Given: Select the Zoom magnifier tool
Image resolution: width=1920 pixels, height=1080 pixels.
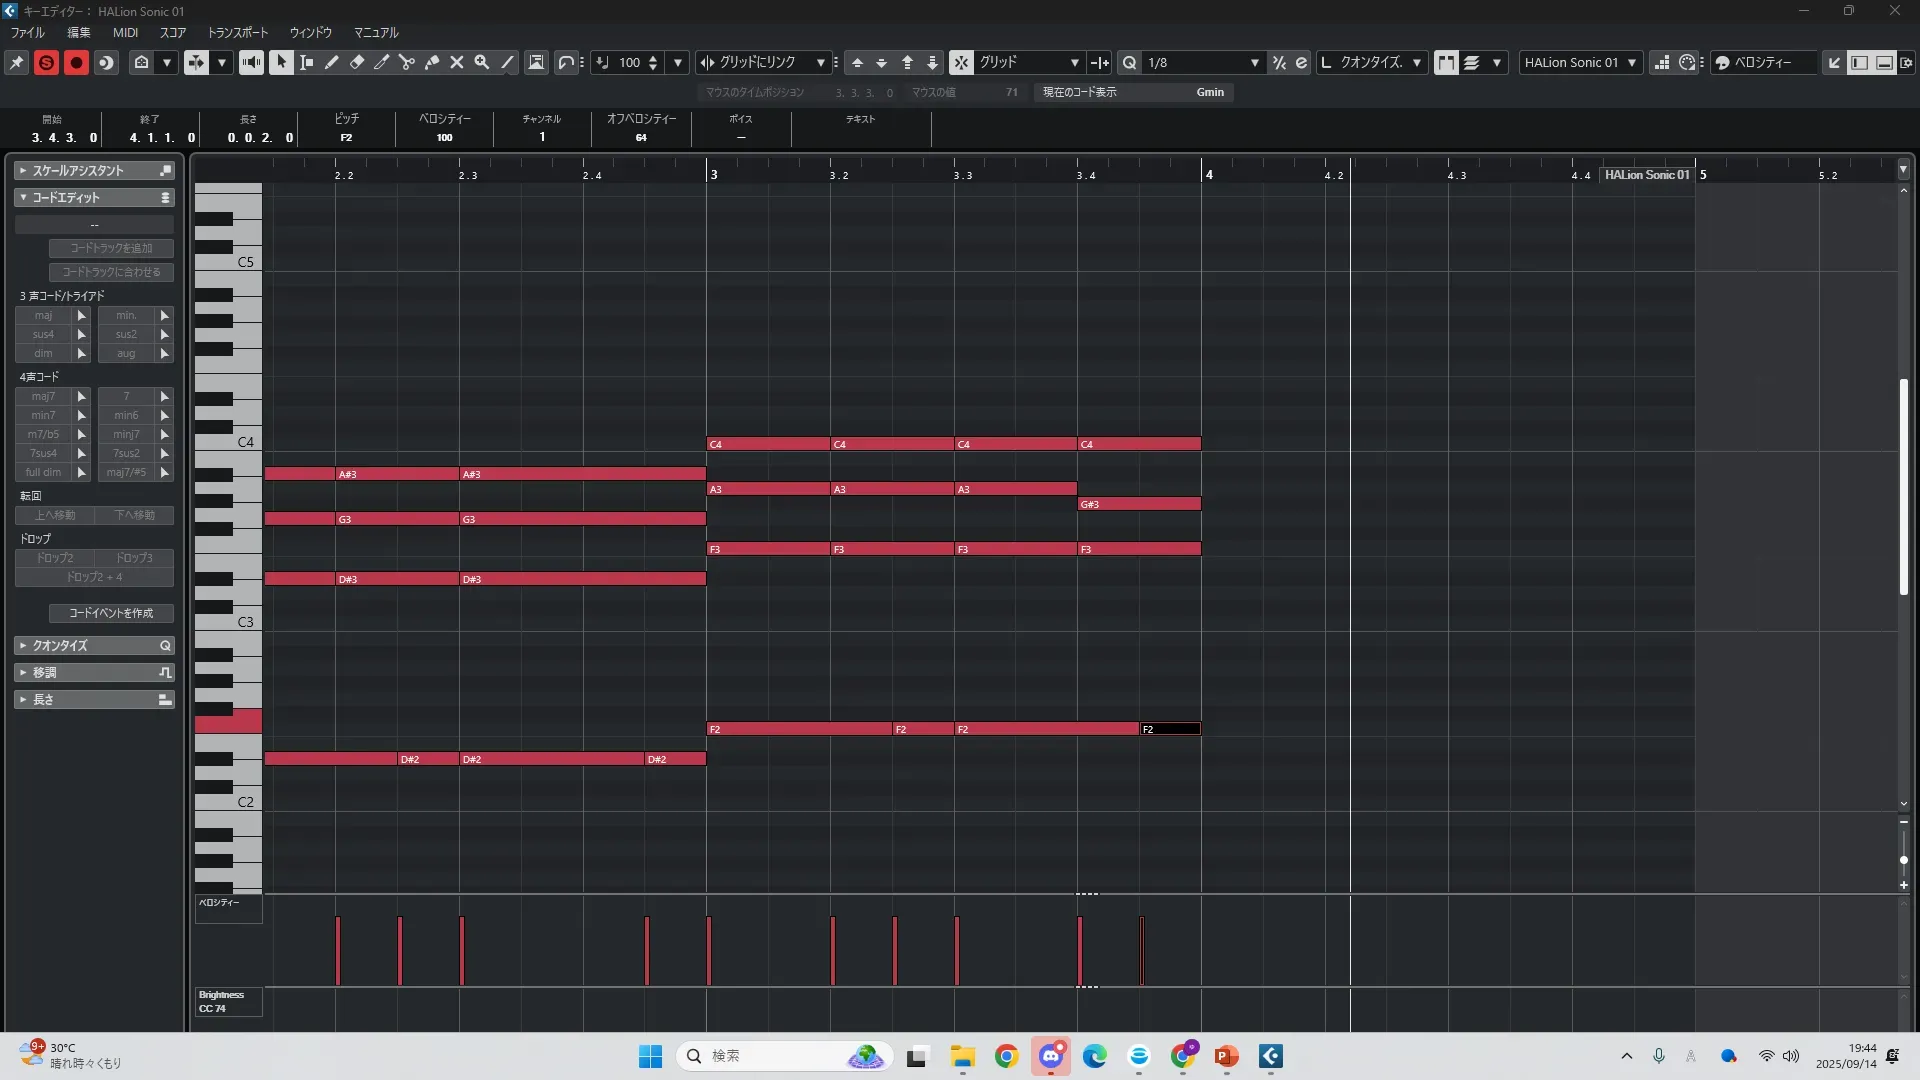Looking at the screenshot, I should click(x=482, y=62).
